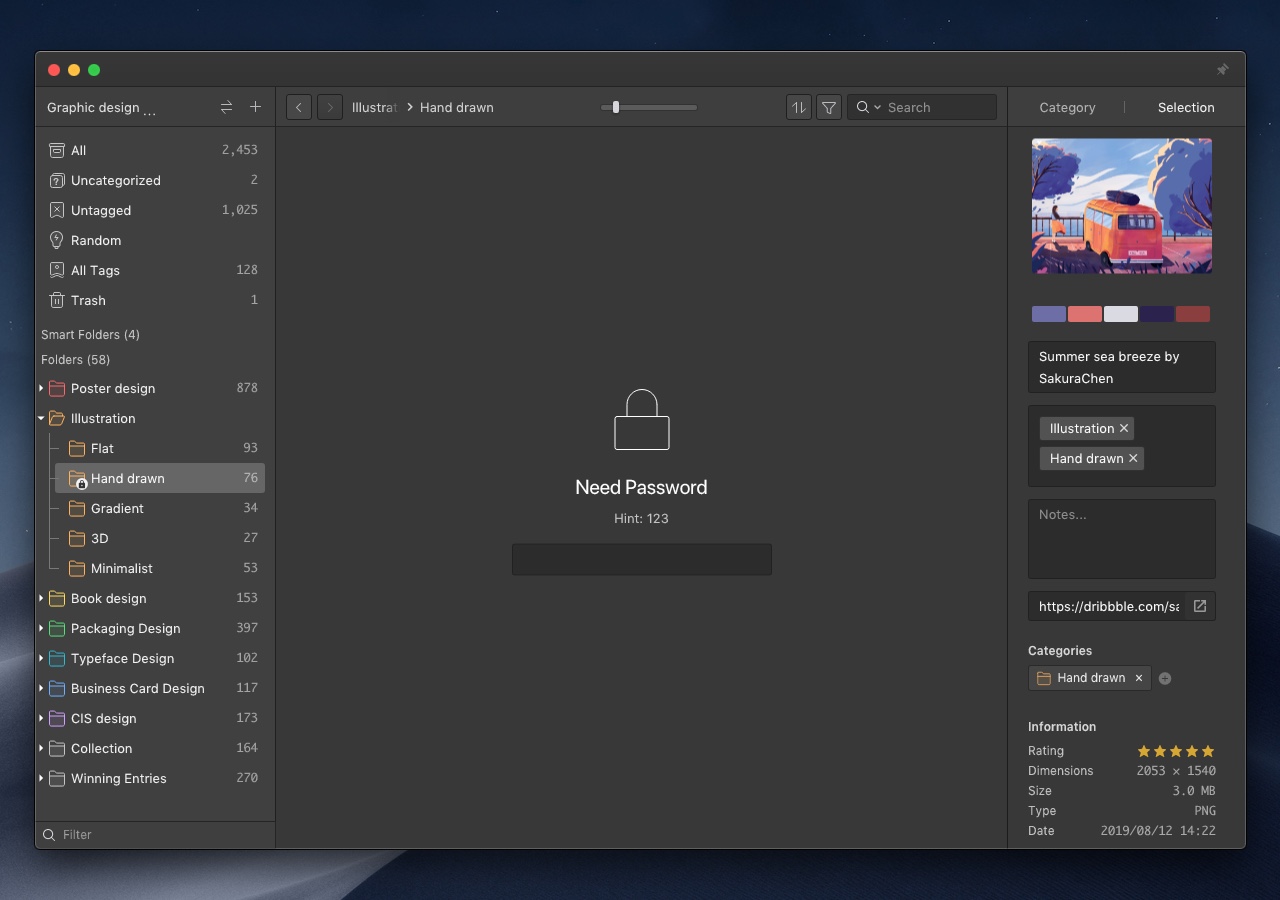Expand the Packaging Design folder

coord(41,628)
